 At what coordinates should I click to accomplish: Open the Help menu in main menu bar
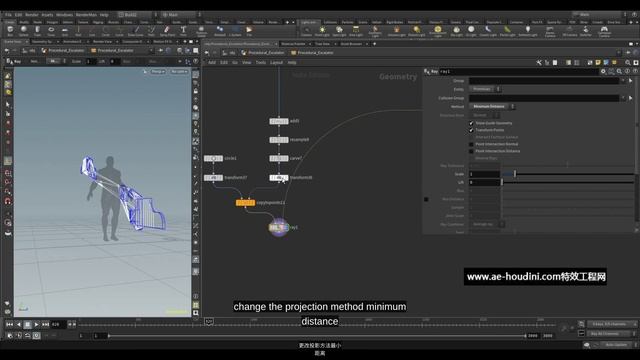click(x=104, y=15)
